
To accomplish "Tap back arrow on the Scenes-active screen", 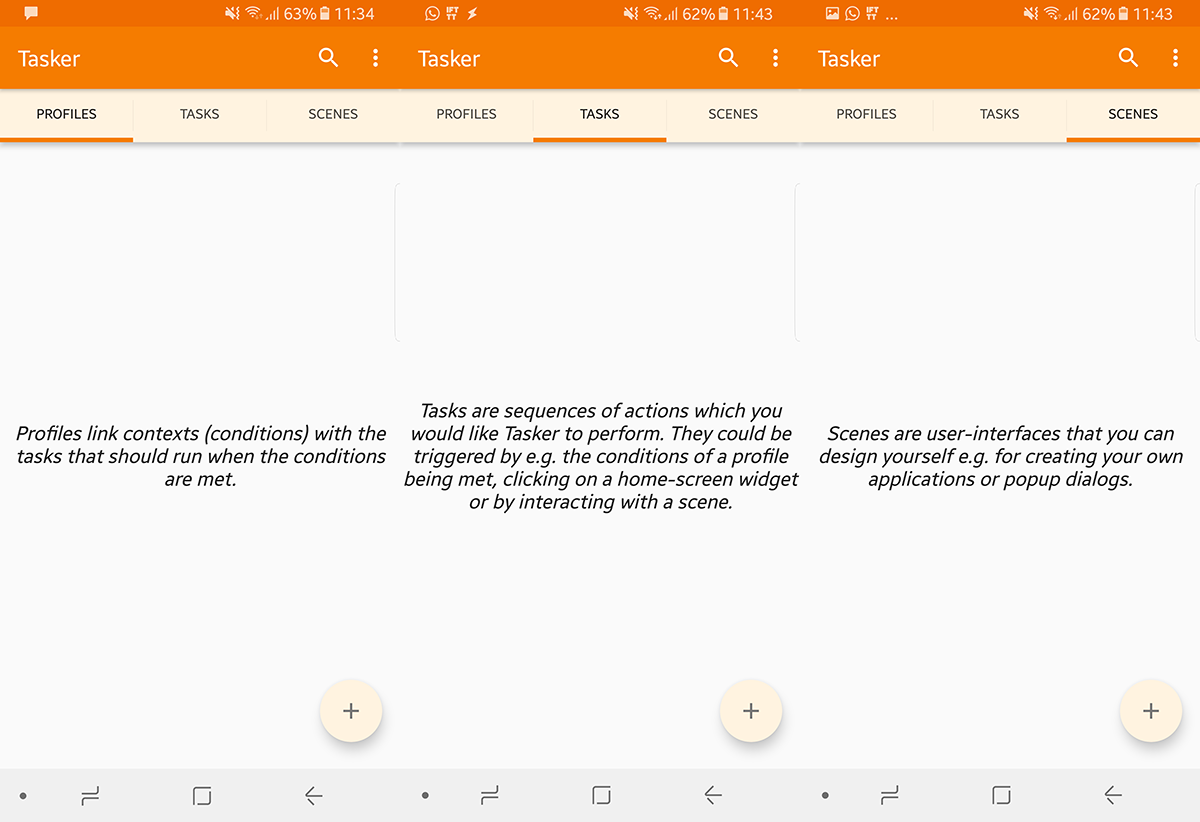I will click(x=1113, y=796).
